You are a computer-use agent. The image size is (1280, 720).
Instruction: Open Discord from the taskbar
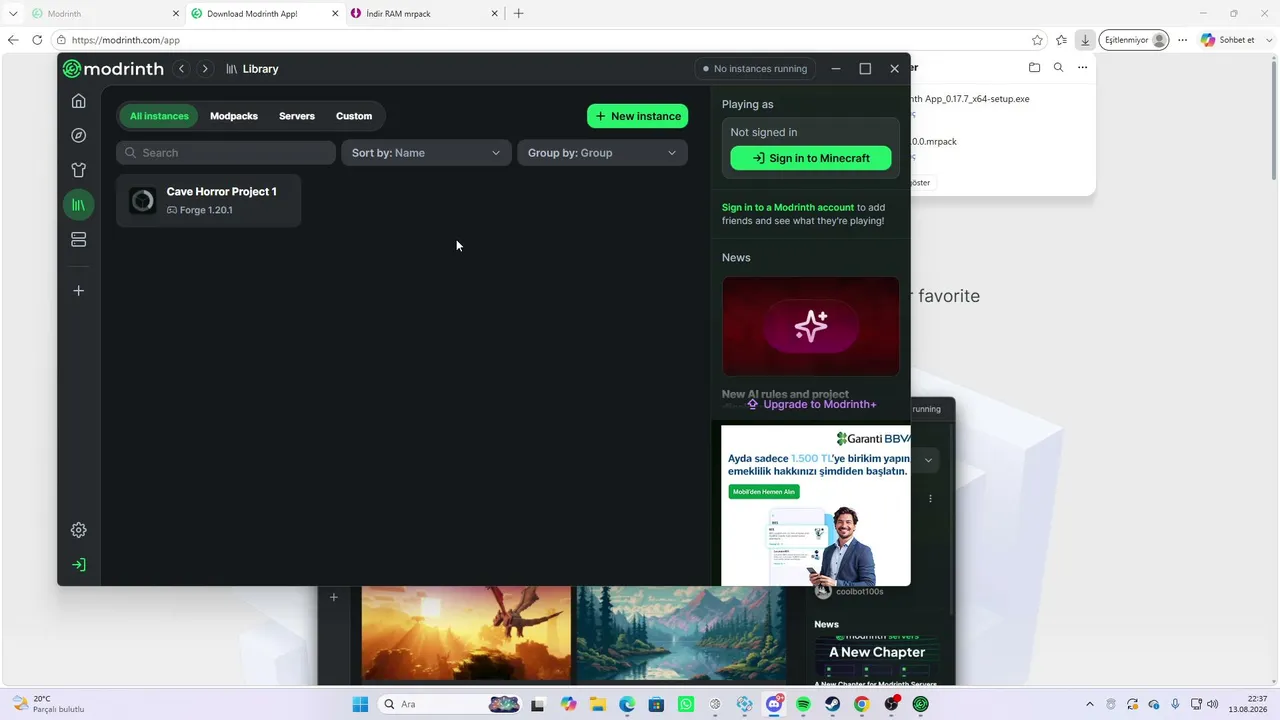(x=774, y=704)
